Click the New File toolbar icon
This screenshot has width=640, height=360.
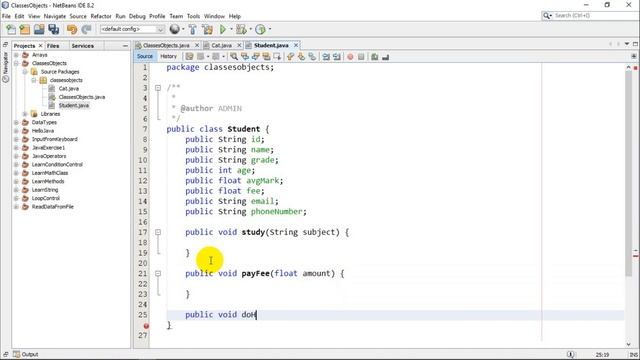coord(11,29)
